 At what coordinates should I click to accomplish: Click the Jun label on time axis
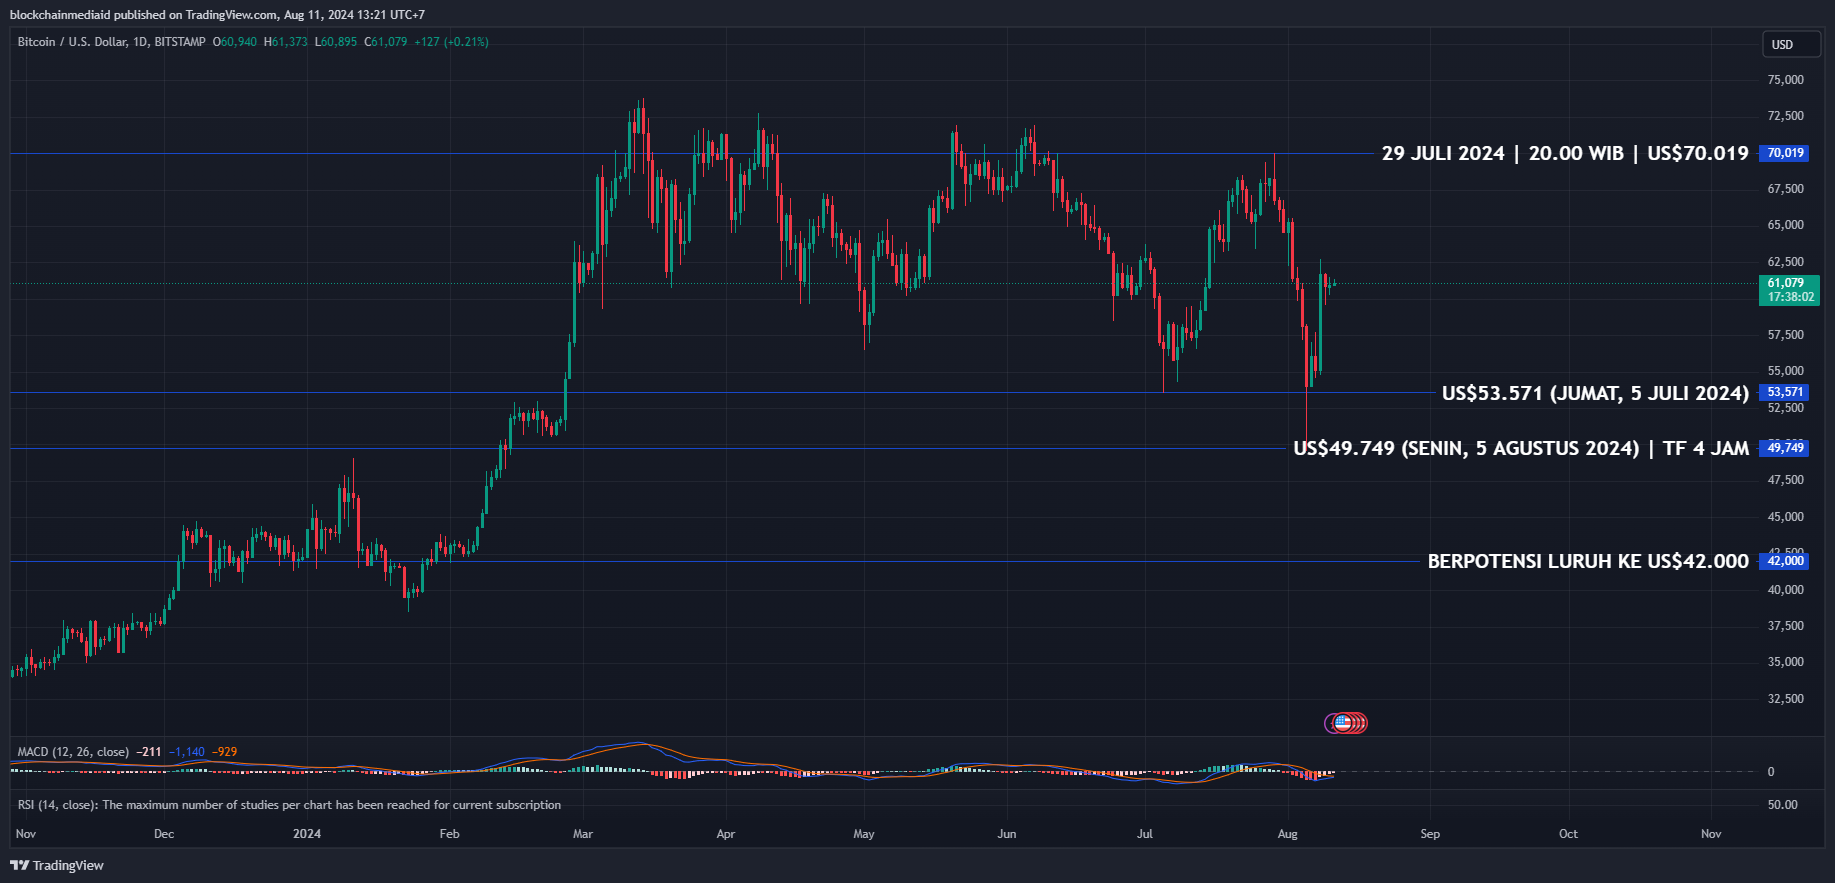click(1007, 834)
